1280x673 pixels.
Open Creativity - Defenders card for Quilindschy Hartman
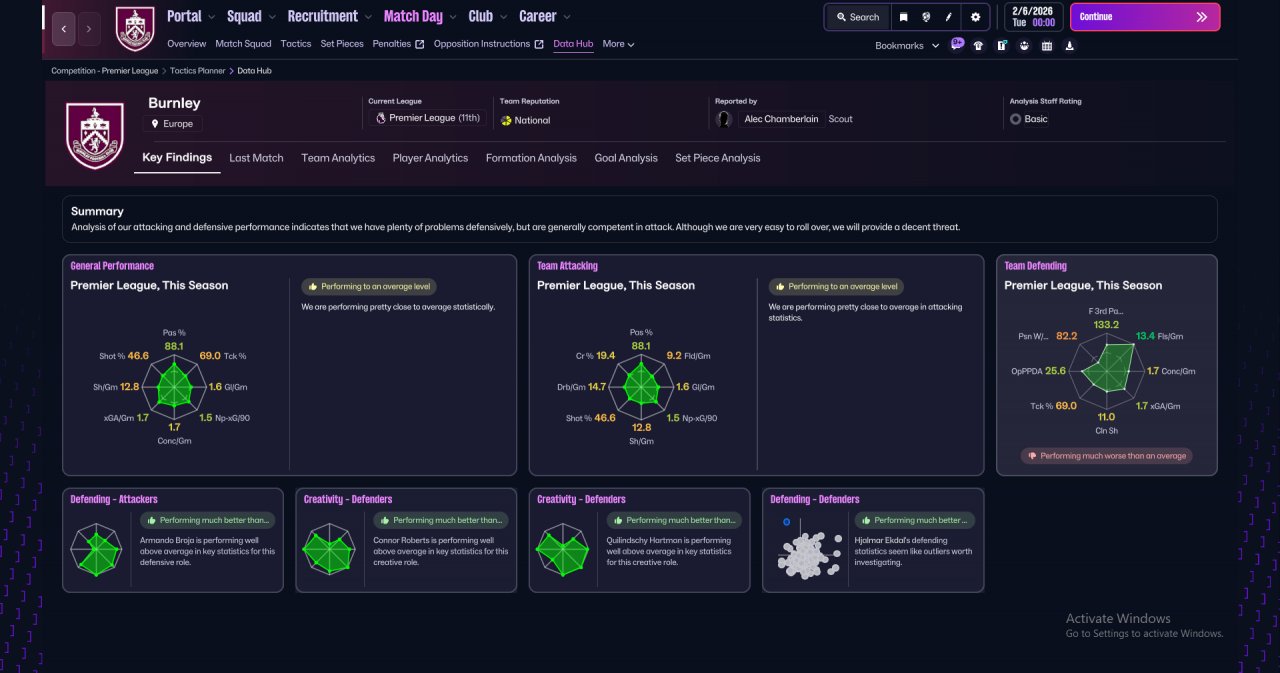pos(639,540)
